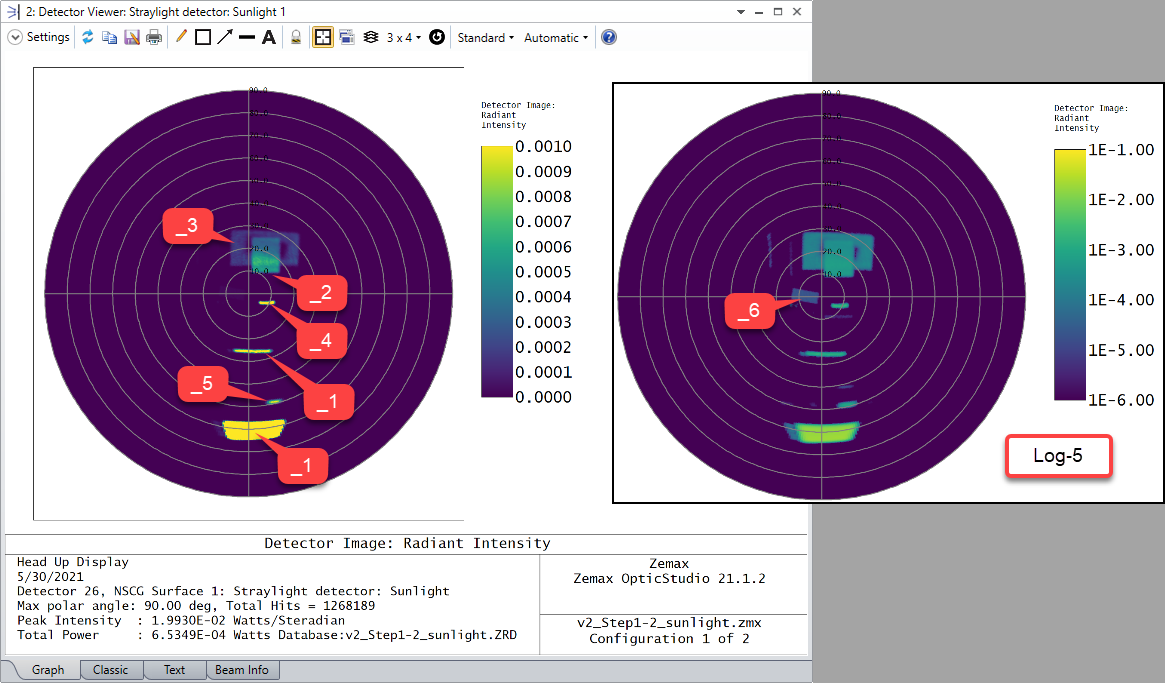Save the graph using the save icon
Image resolution: width=1165 pixels, height=683 pixels.
point(132,37)
